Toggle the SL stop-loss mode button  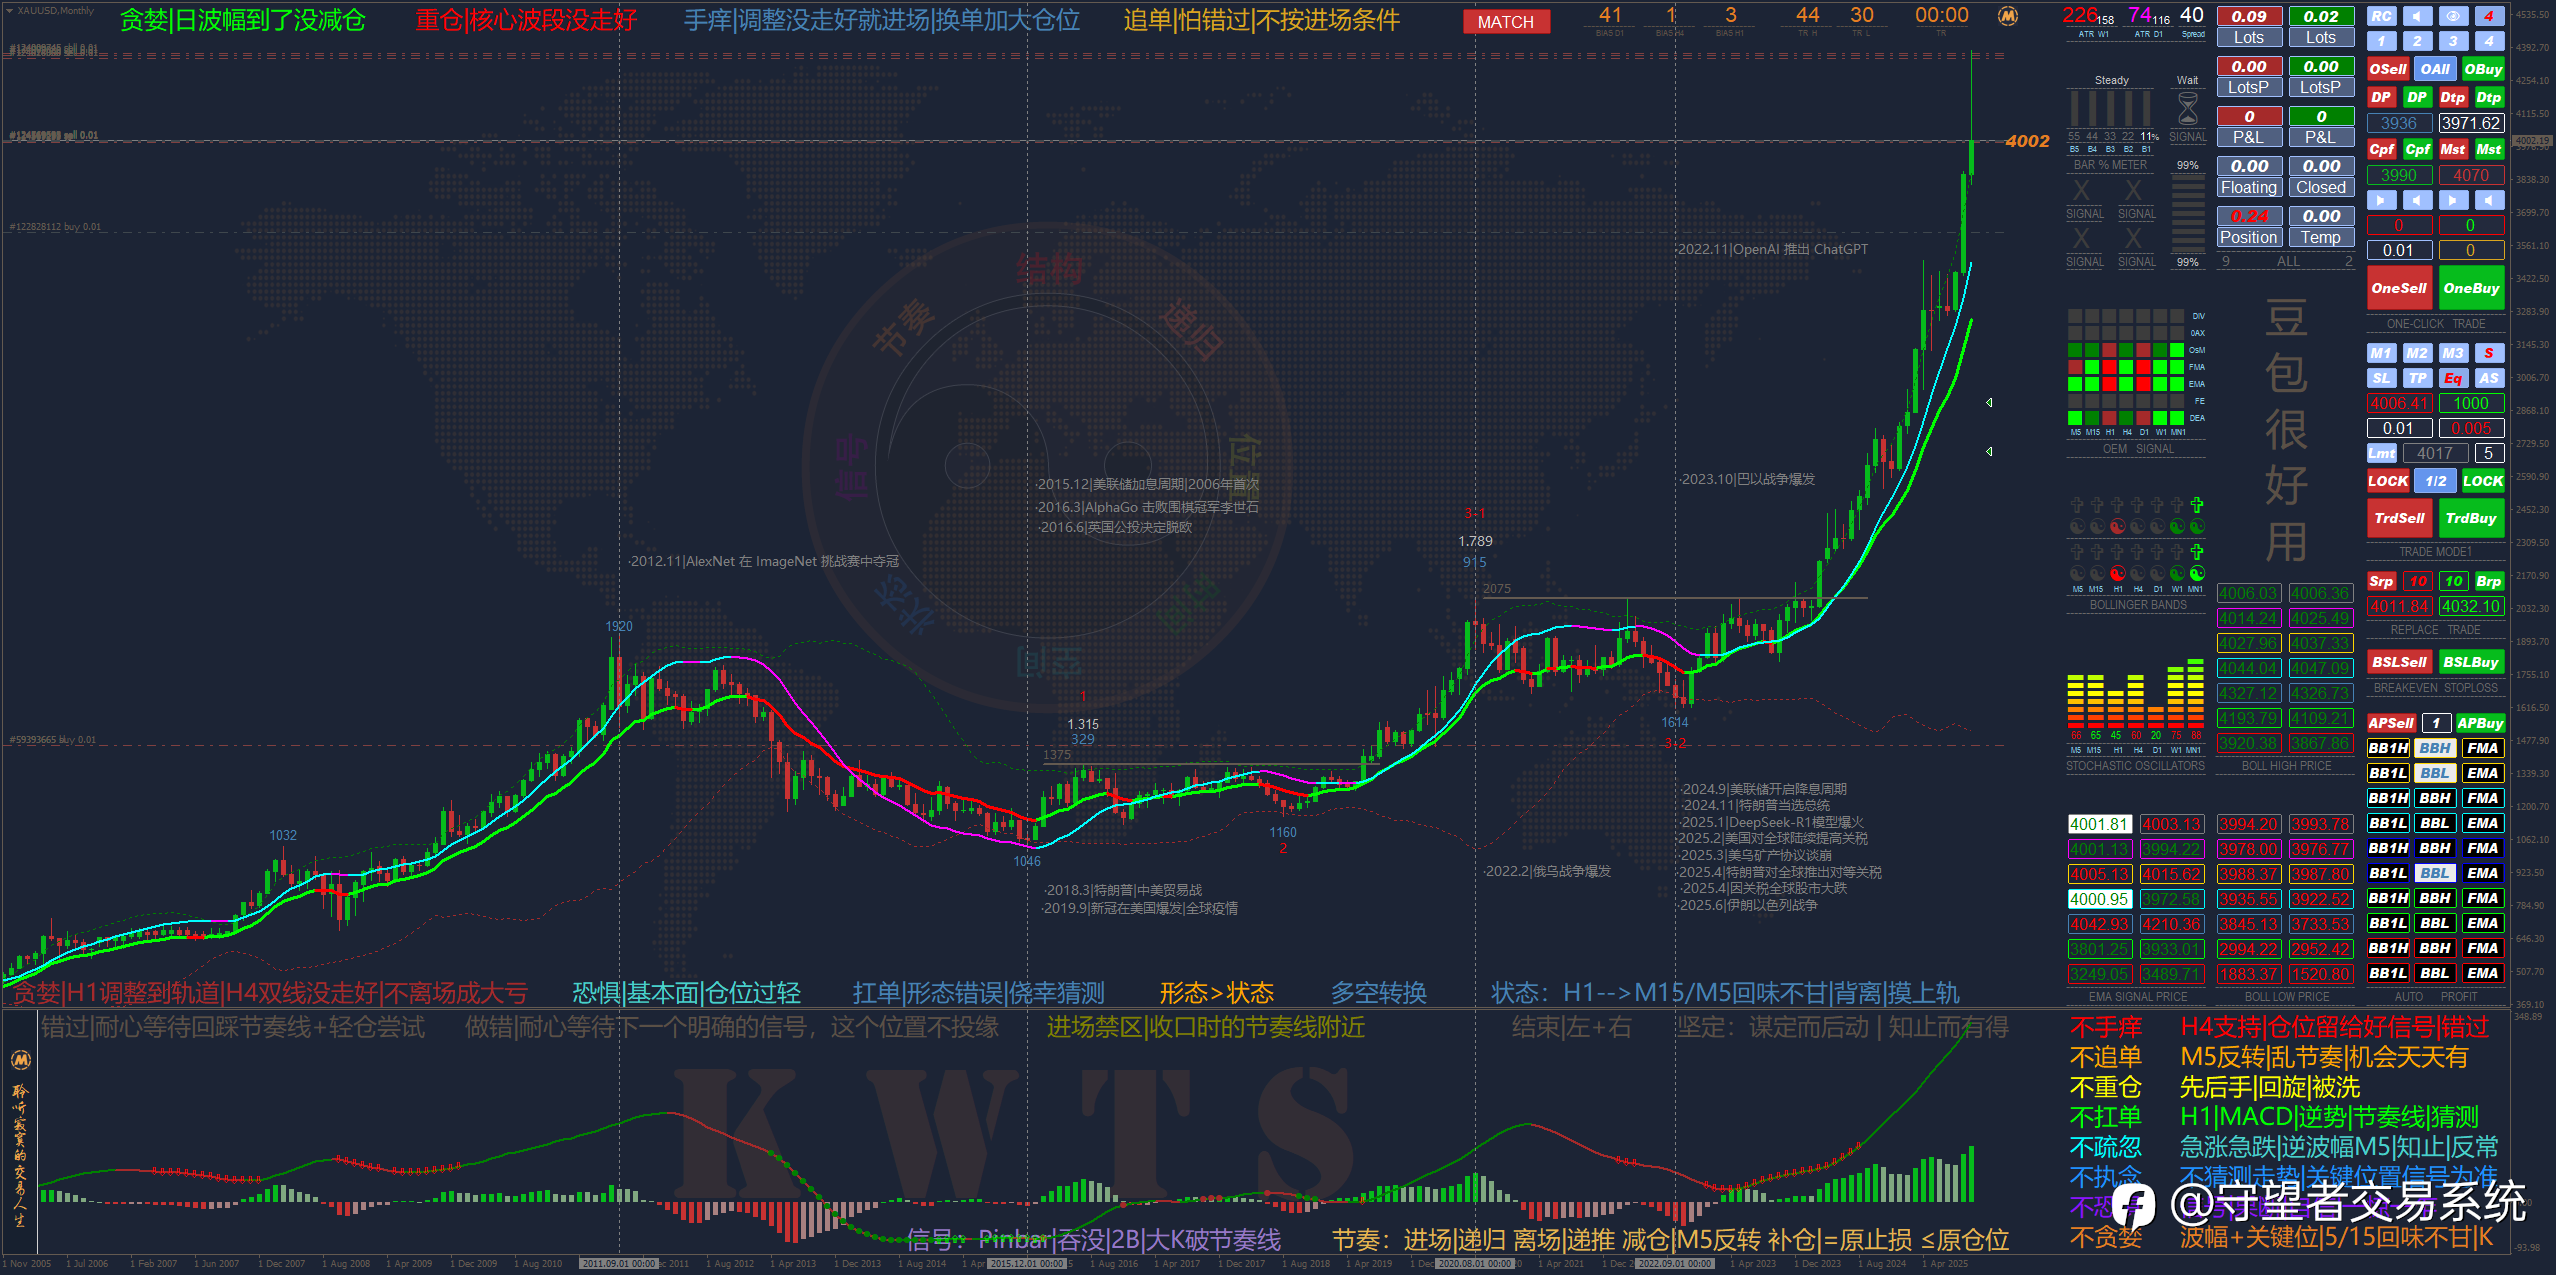pyautogui.click(x=2381, y=378)
